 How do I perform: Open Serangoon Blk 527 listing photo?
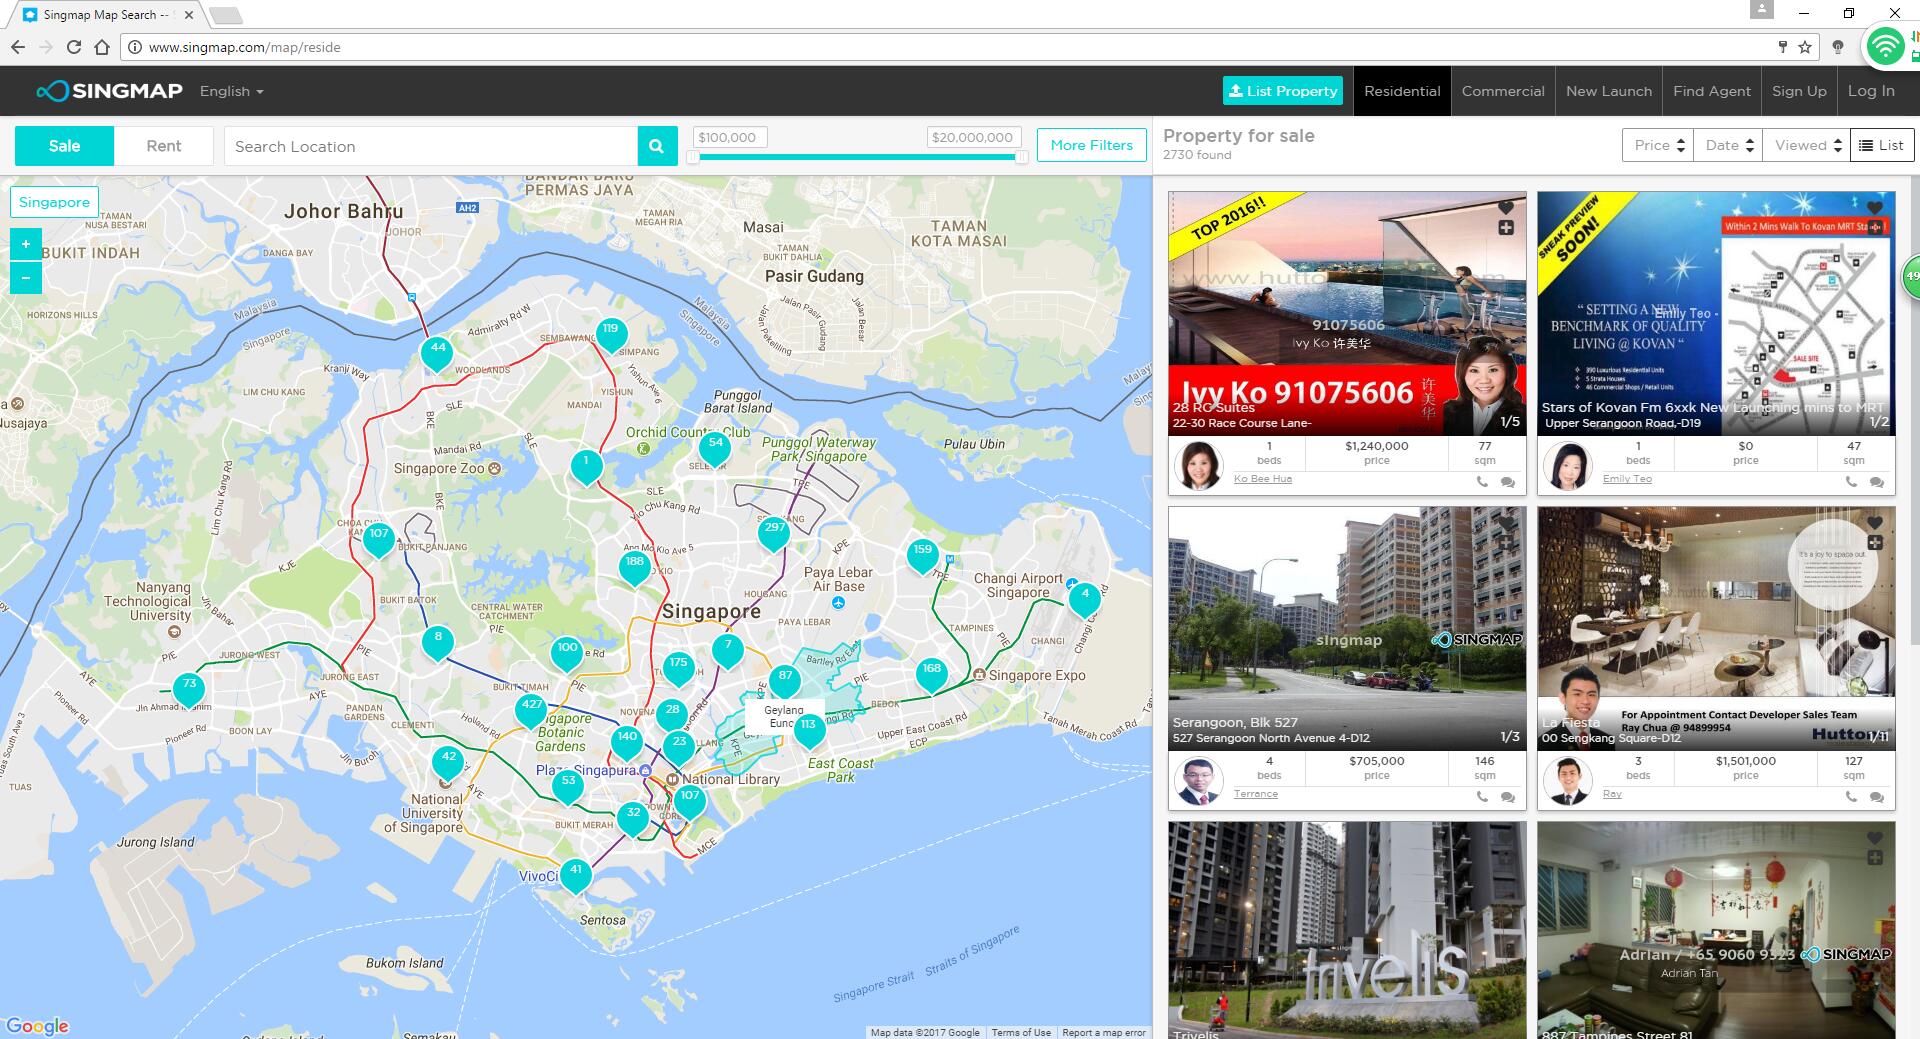point(1347,628)
